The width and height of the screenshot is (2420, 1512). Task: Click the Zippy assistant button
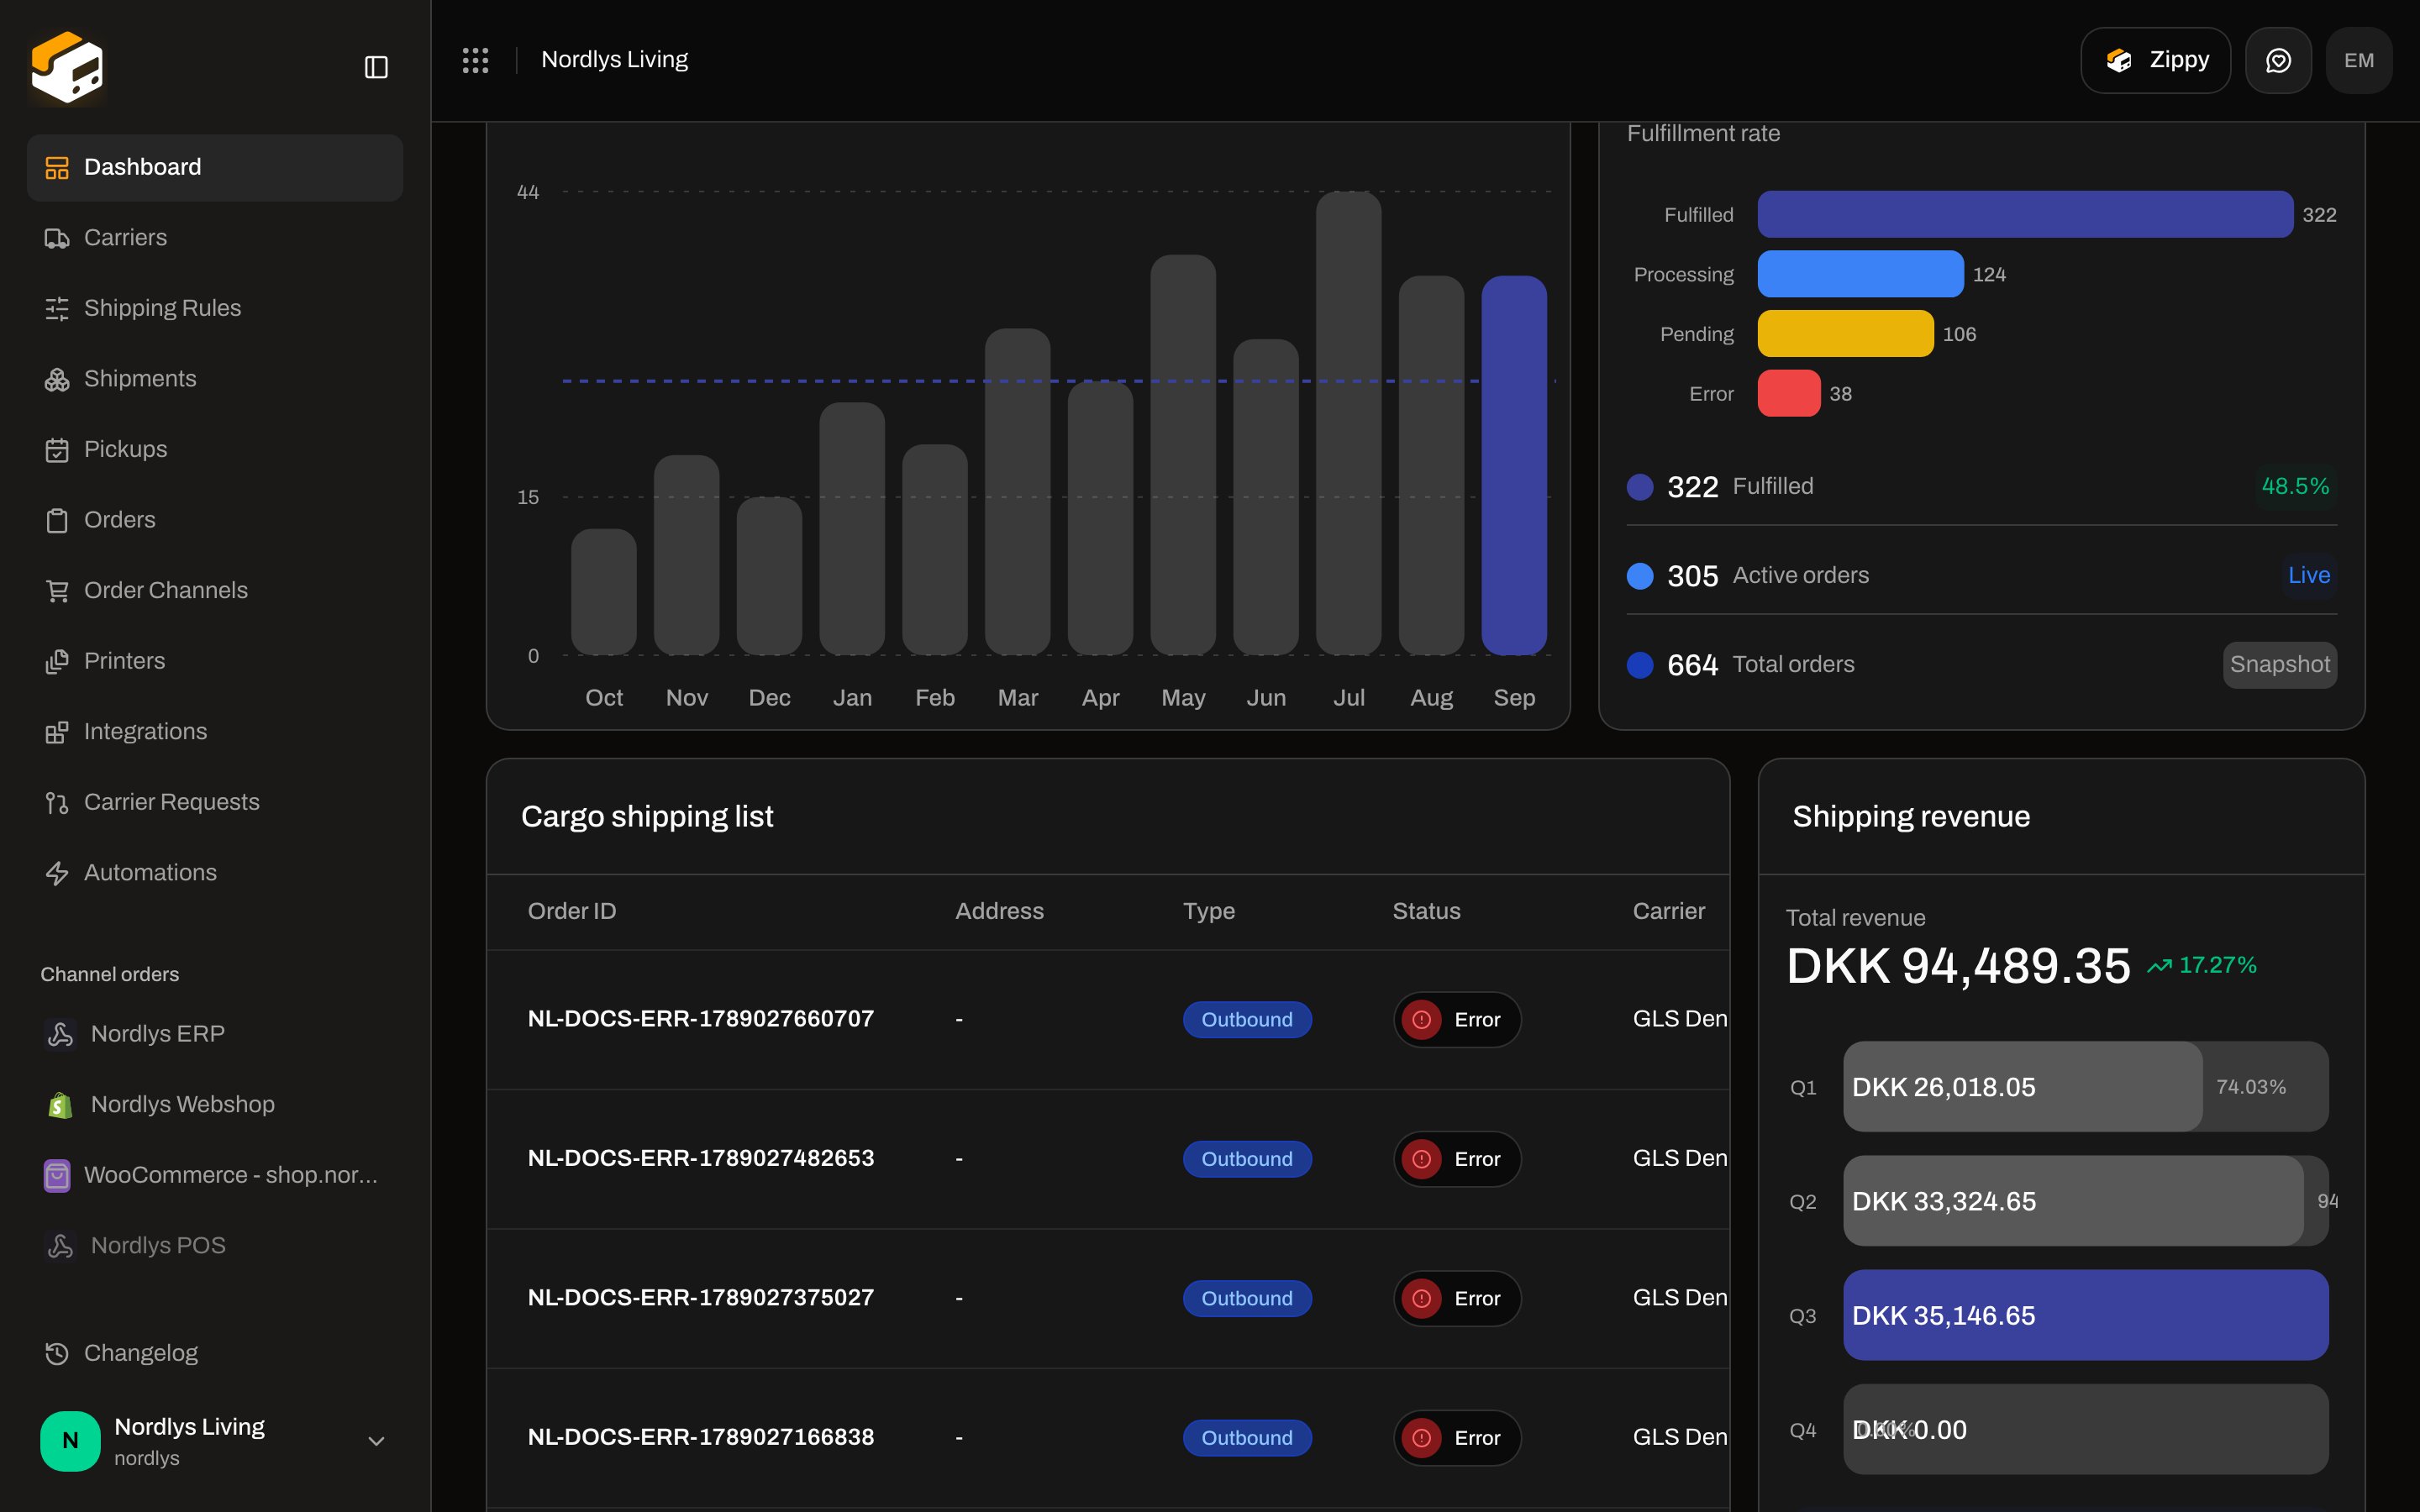point(2155,60)
